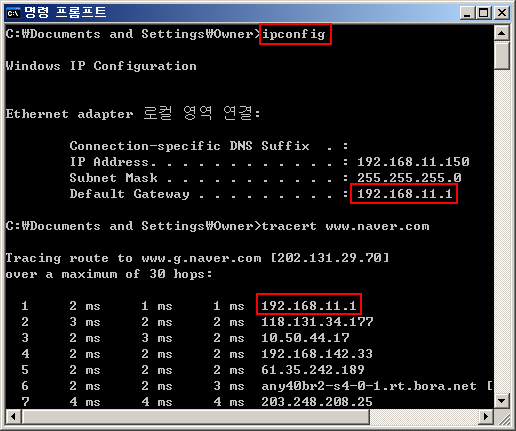Click the Ethernet adapter 로컬 영역 연결 line
Image resolution: width=516 pixels, height=431 pixels.
point(133,113)
